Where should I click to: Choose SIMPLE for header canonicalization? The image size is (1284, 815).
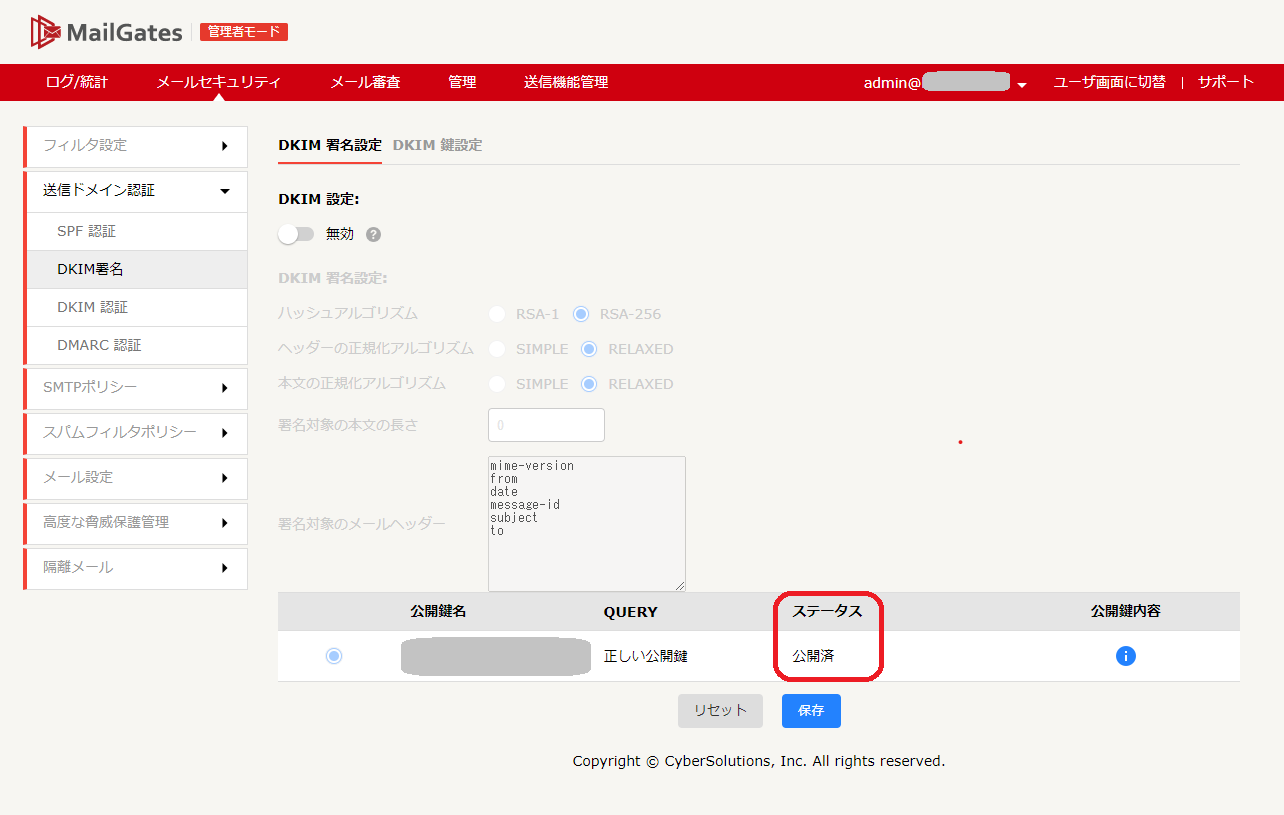point(497,349)
